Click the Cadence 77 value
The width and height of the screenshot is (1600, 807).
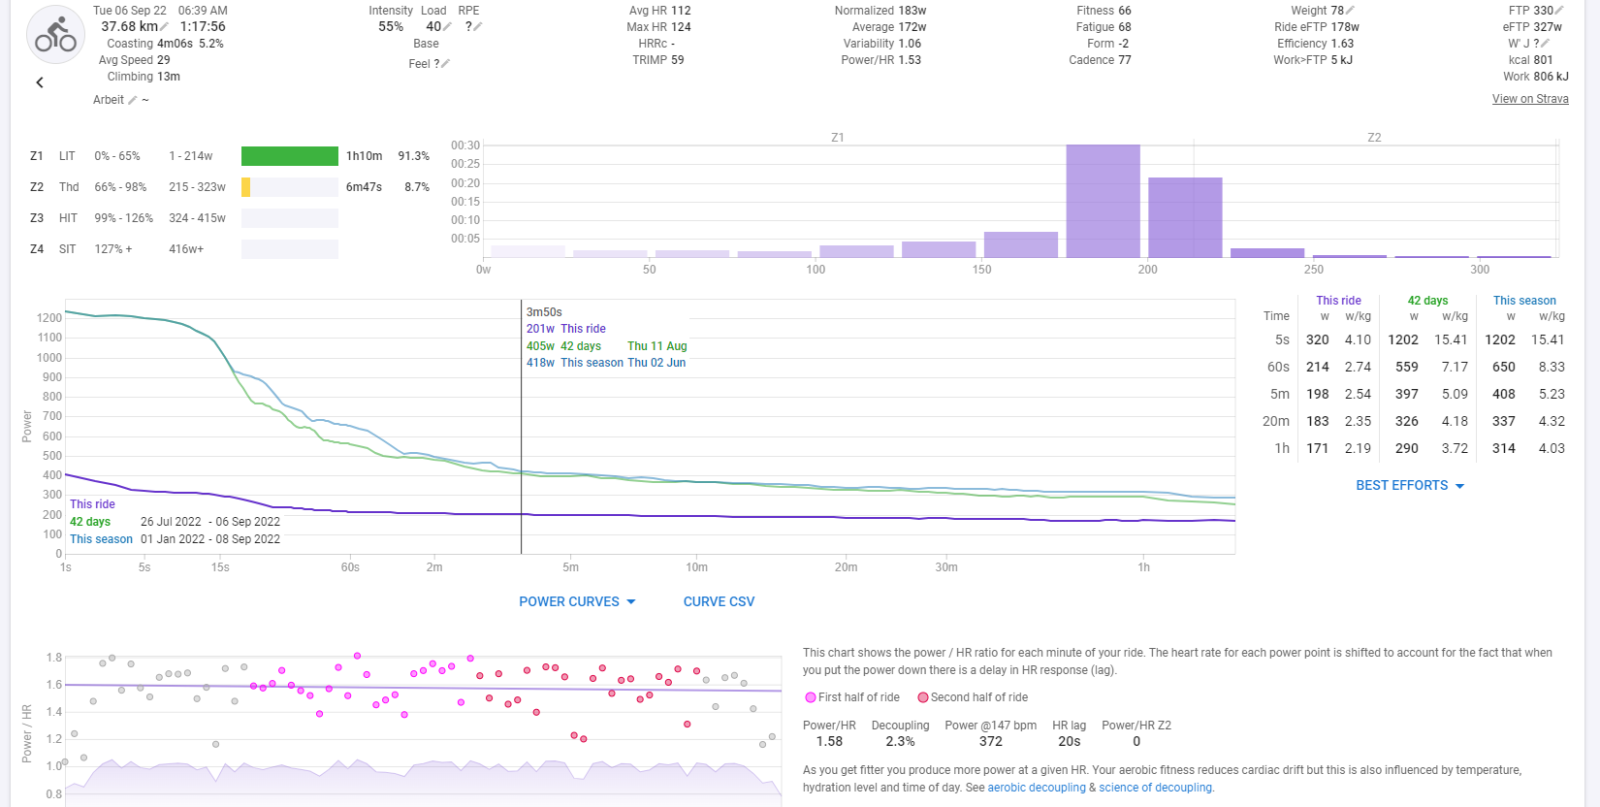pos(1125,60)
